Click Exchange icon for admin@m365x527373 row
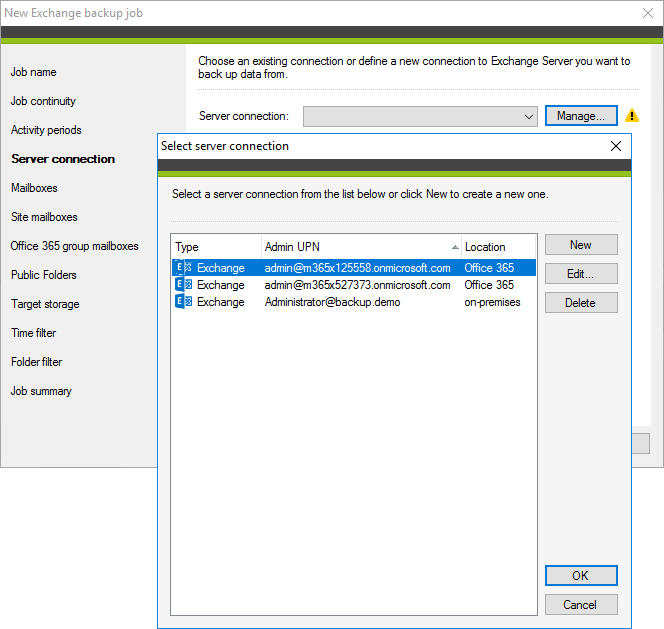The width and height of the screenshot is (664, 629). click(183, 285)
